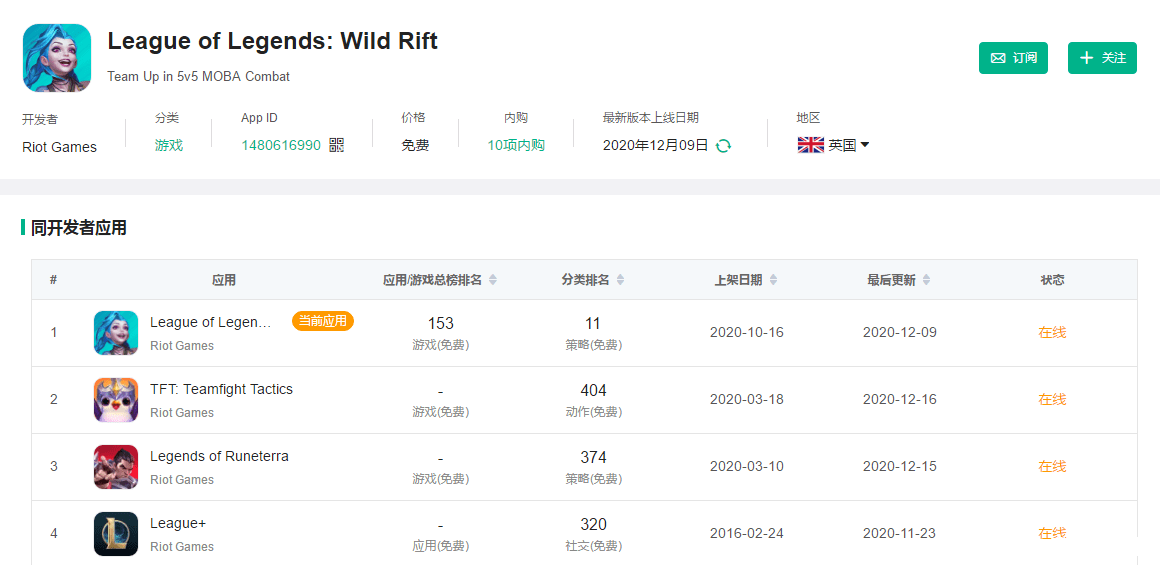Click the last update 2020-12-15
Screen dimensions: 1160x565
pos(900,467)
